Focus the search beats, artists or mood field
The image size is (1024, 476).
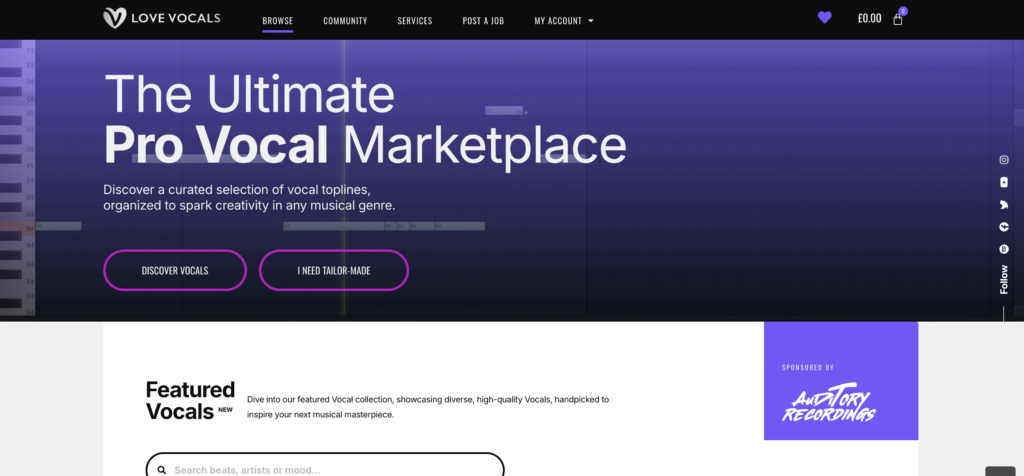[330, 469]
